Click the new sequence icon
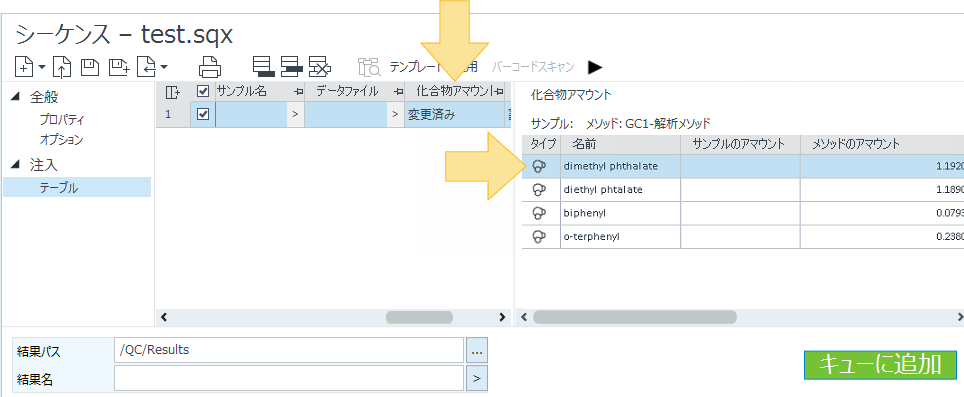This screenshot has width=964, height=397. (23, 67)
